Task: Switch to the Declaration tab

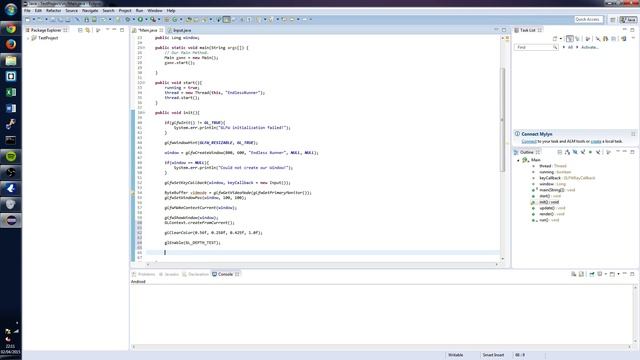Action: click(195, 274)
